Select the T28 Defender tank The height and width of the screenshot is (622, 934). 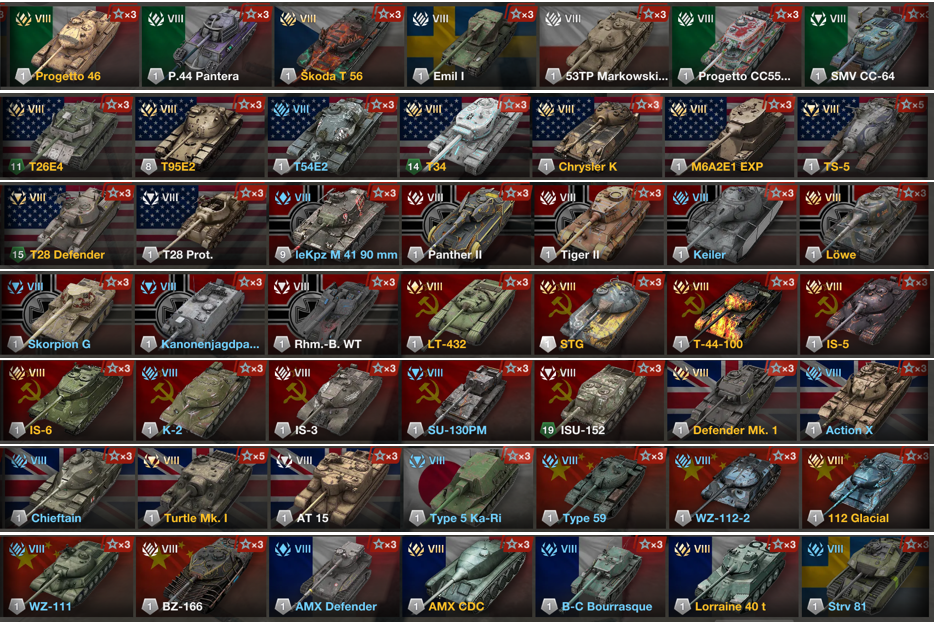coord(69,225)
